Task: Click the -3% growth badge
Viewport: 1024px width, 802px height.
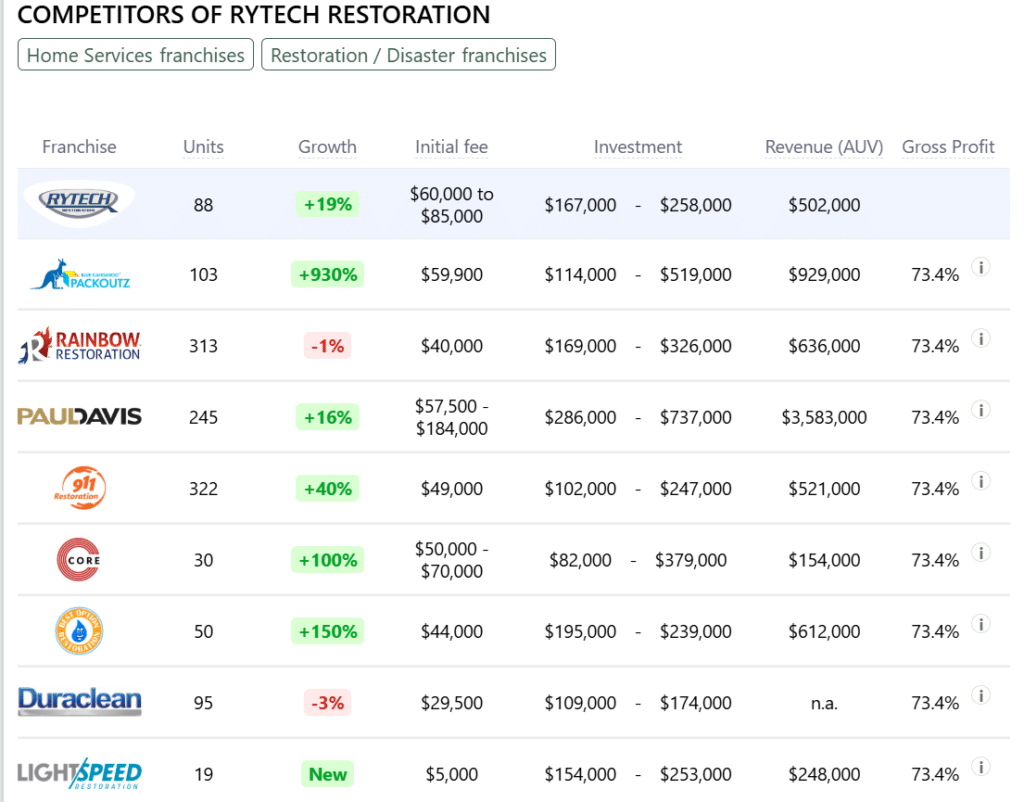Action: pyautogui.click(x=327, y=703)
